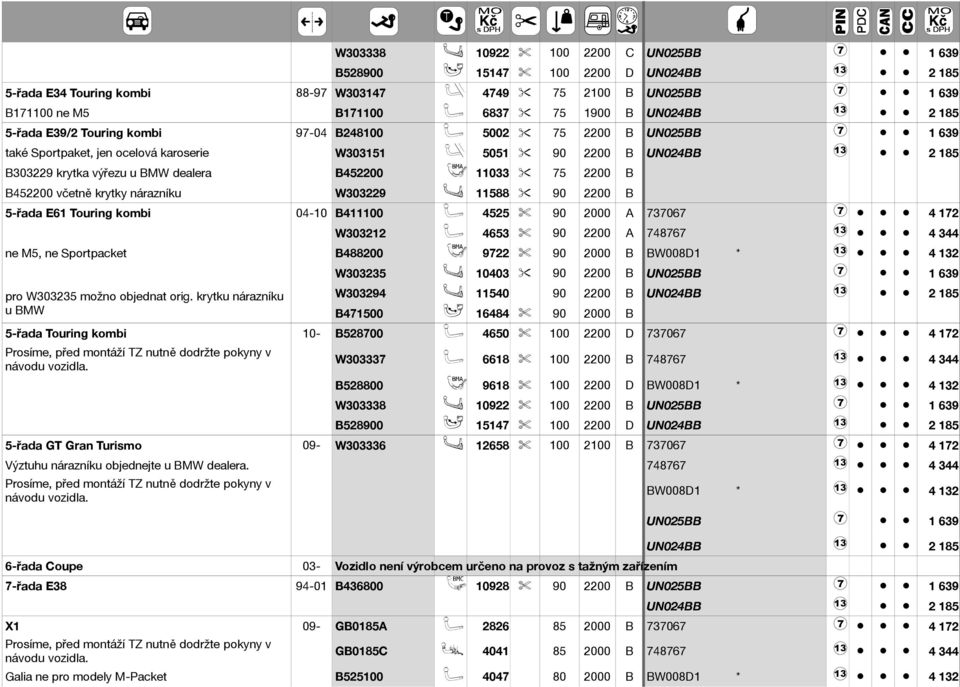This screenshot has height=687, width=960.
Task: Click part number 'W303336'
Action: pos(360,446)
